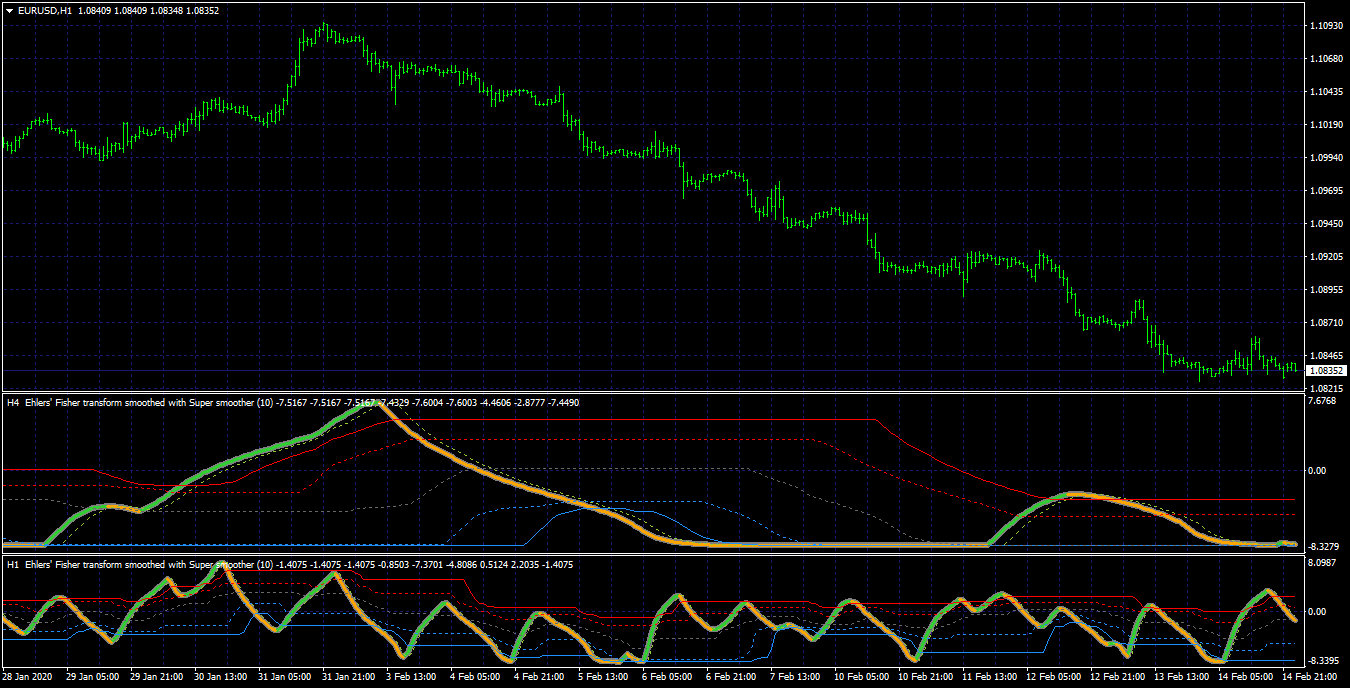The height and width of the screenshot is (688, 1350).
Task: Click the triangle arrow beside EURUSD,H1
Action: pos(9,10)
